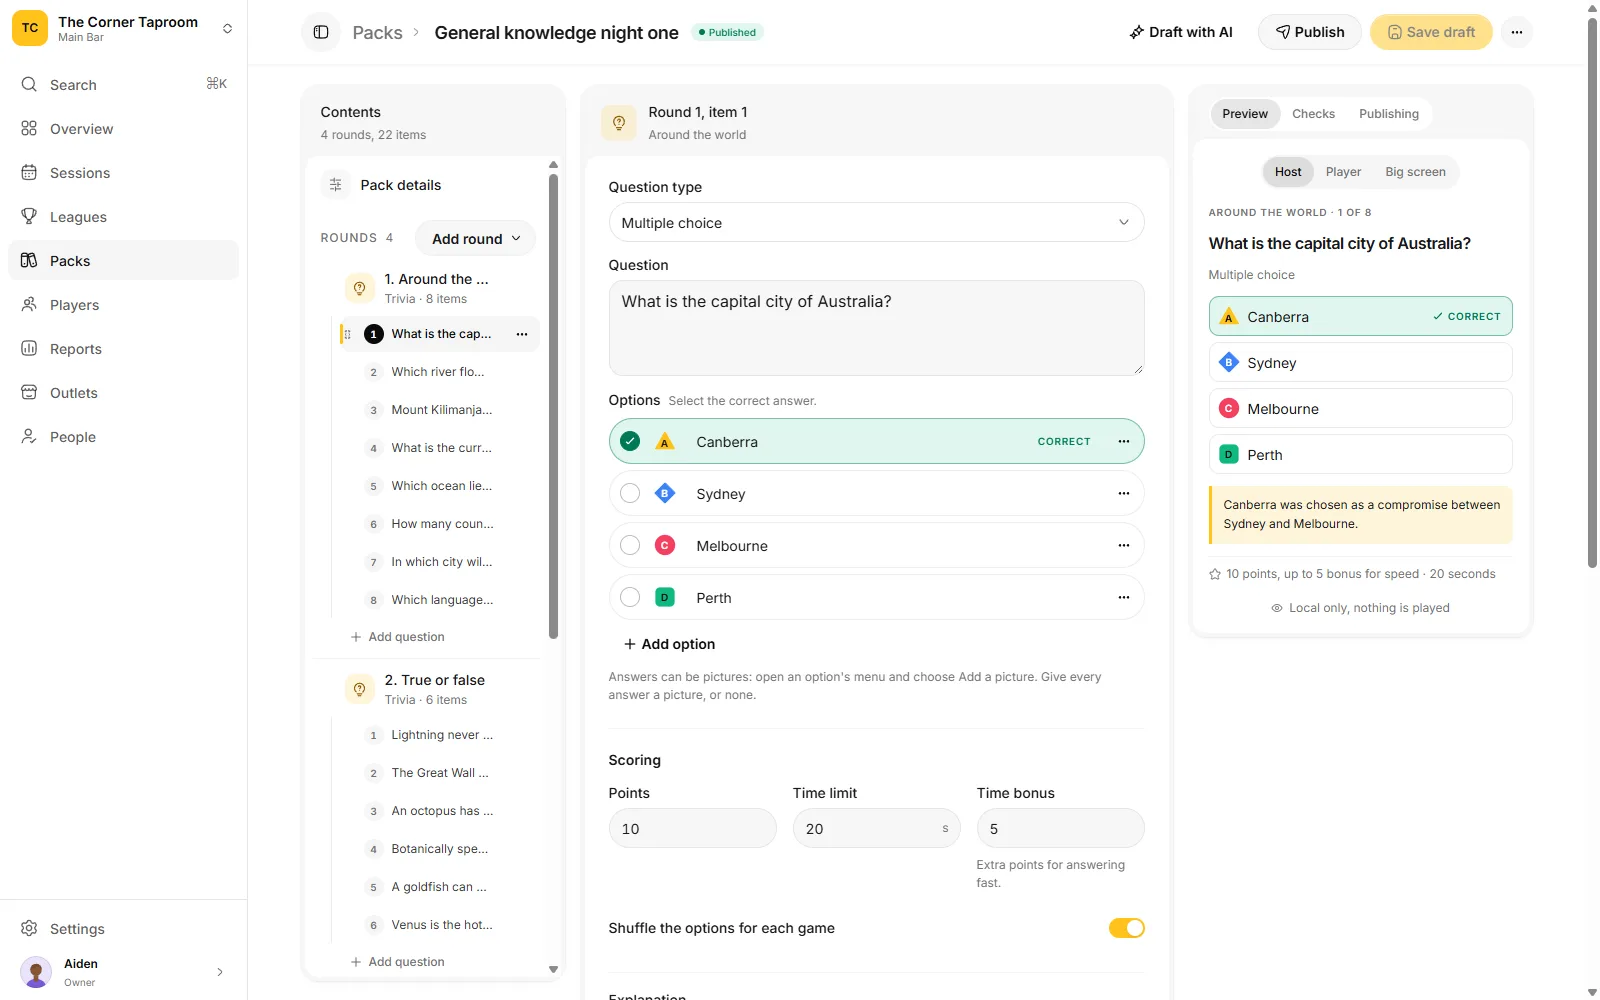
Task: Click the Publish button
Action: click(x=1310, y=32)
